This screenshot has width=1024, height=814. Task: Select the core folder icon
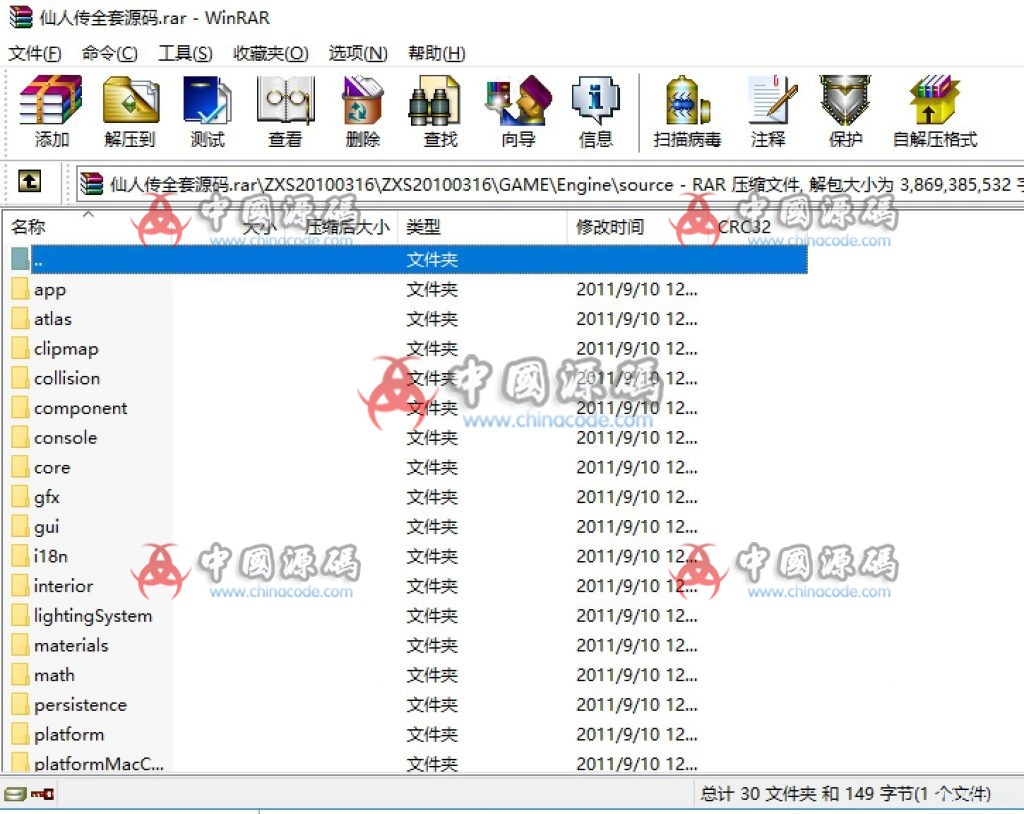point(20,467)
